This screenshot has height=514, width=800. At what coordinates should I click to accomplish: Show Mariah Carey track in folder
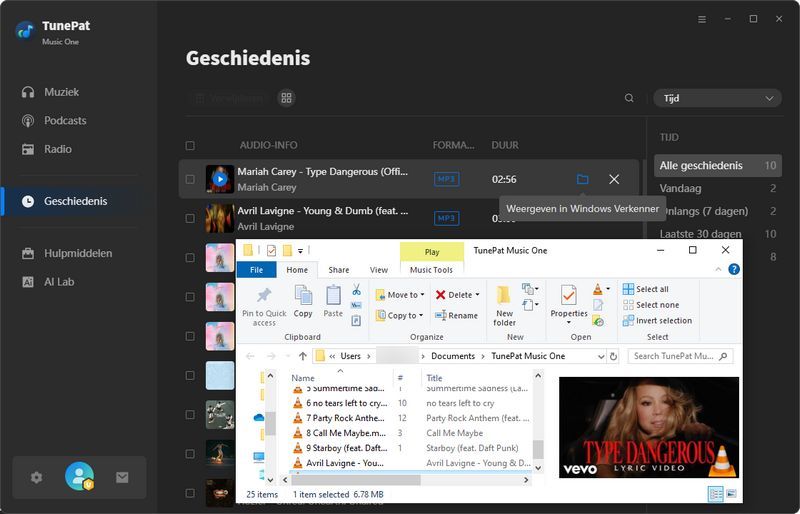click(x=582, y=179)
